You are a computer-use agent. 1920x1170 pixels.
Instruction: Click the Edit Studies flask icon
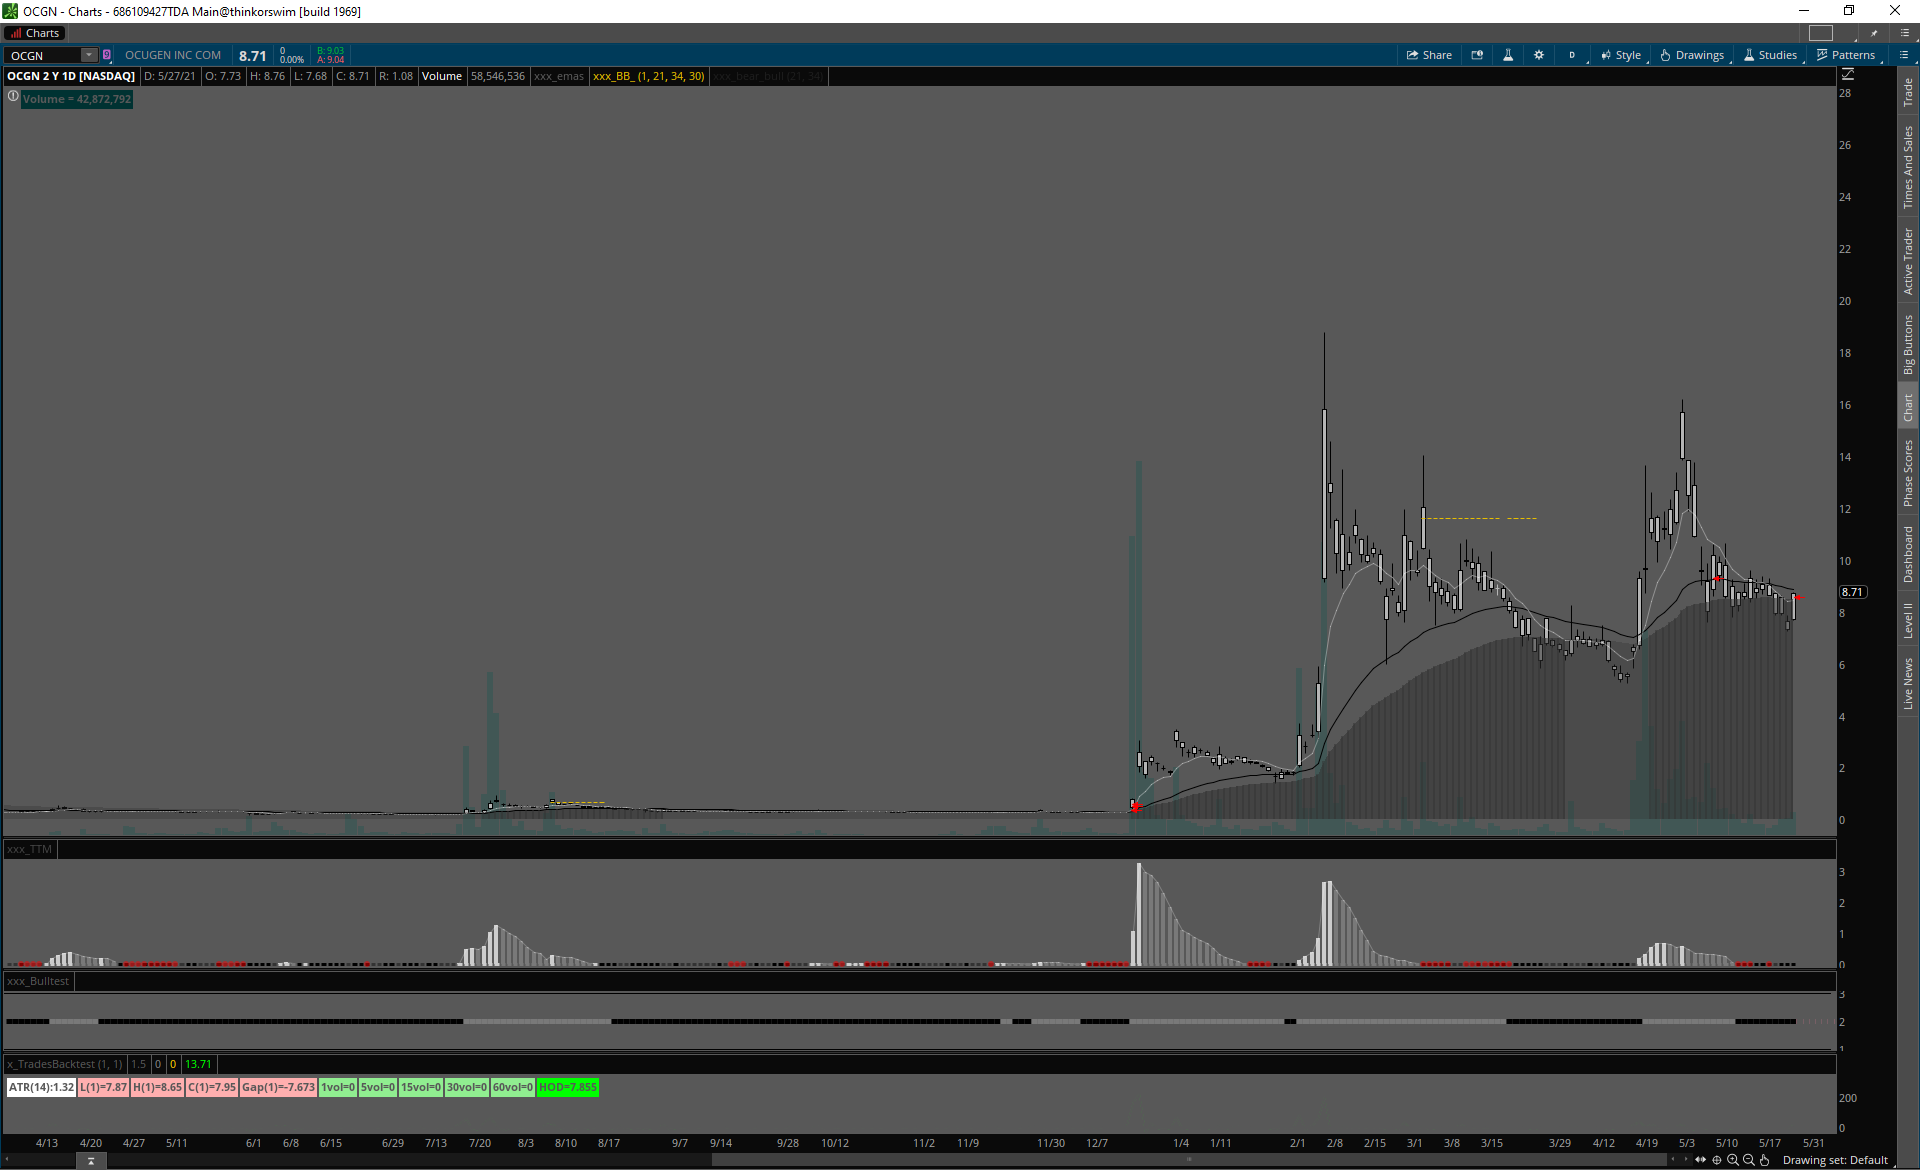click(x=1508, y=55)
